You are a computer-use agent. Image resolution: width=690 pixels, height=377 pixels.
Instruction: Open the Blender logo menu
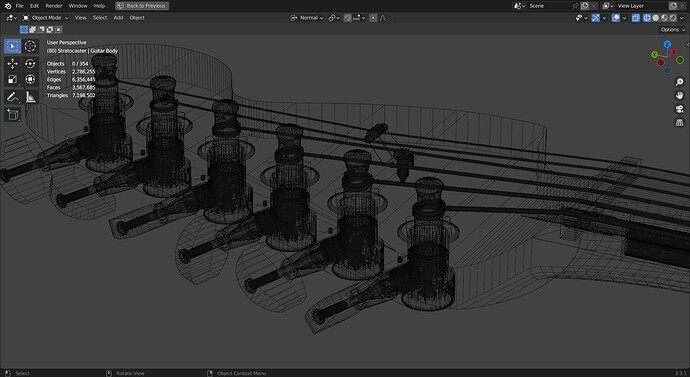(x=7, y=6)
